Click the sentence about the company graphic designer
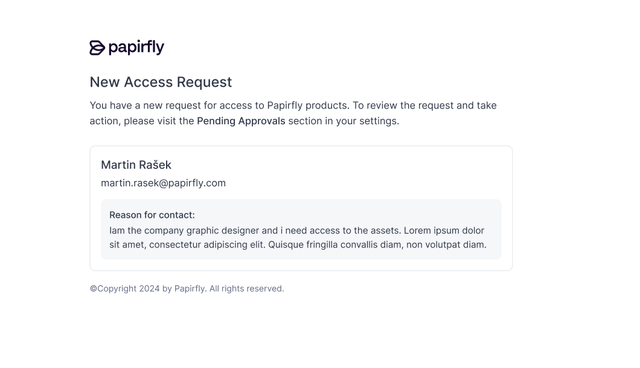The image size is (640, 368). point(255,231)
